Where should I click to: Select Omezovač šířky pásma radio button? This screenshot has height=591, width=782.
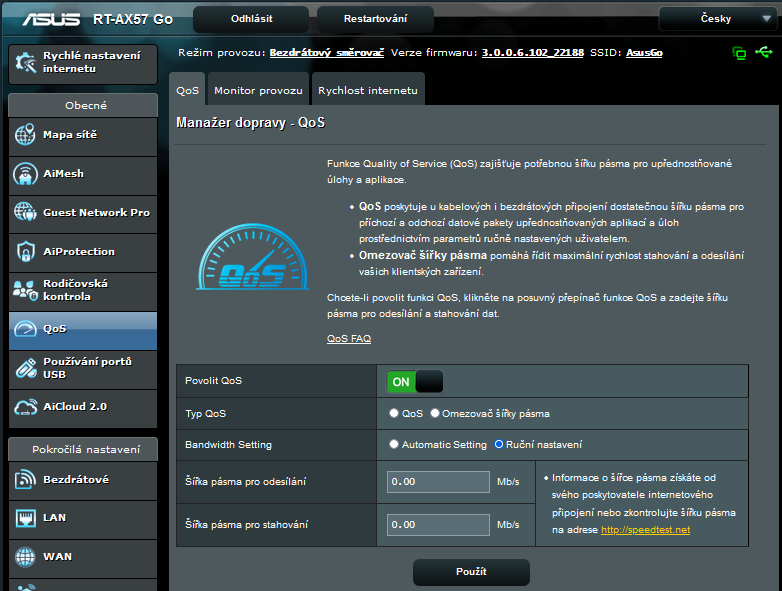tap(435, 413)
